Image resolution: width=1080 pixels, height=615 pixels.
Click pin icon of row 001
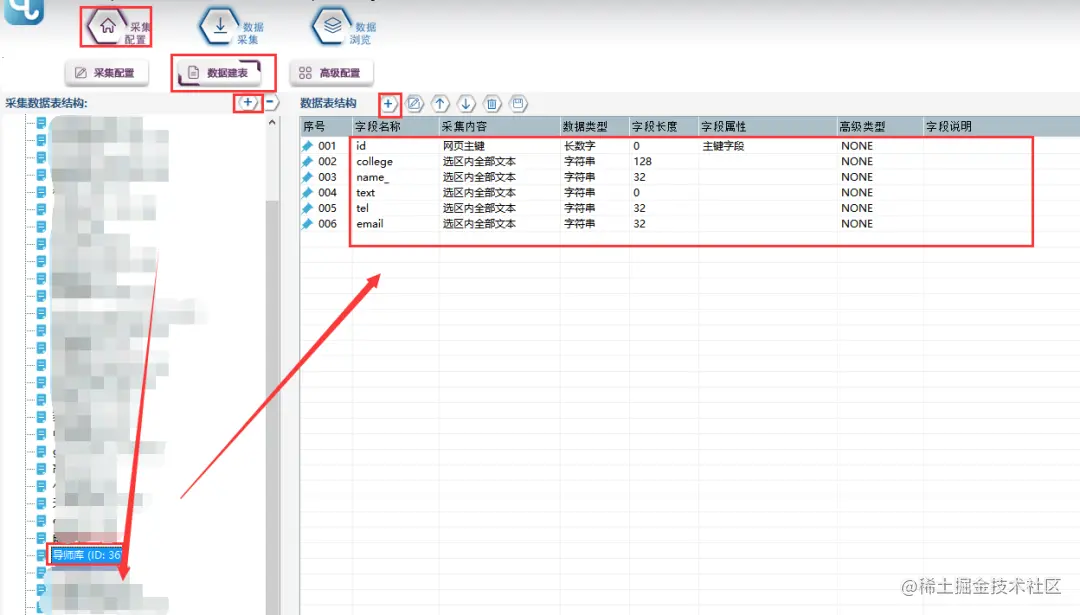point(308,146)
